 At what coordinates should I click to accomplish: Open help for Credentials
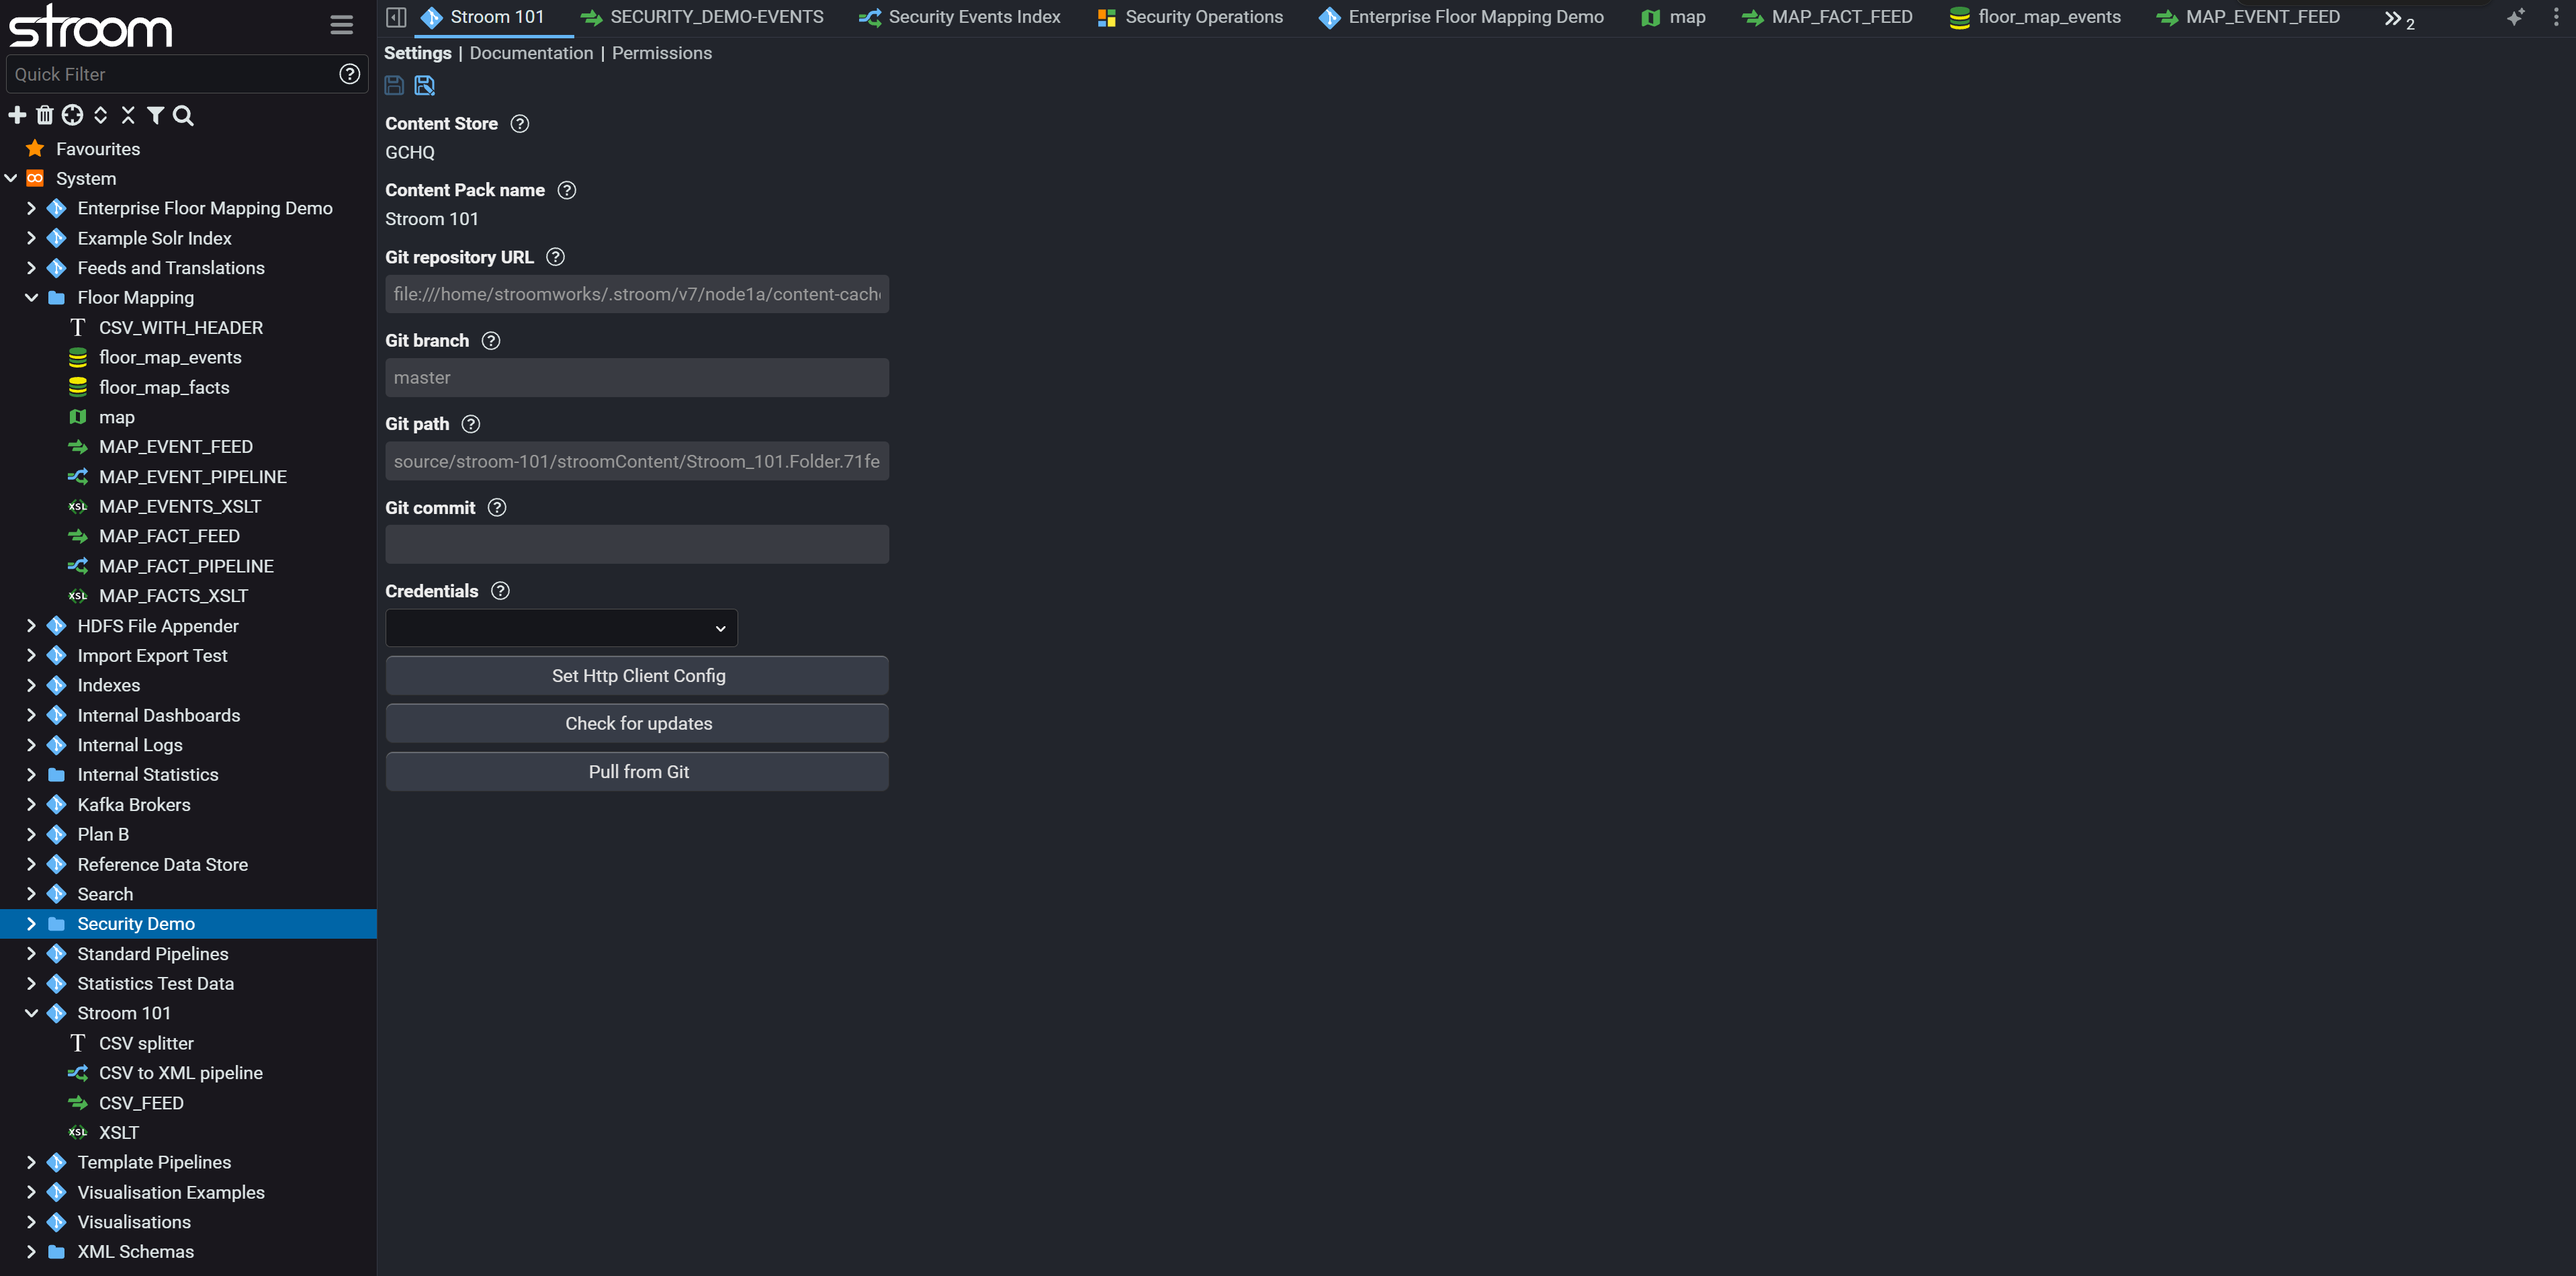click(x=501, y=591)
